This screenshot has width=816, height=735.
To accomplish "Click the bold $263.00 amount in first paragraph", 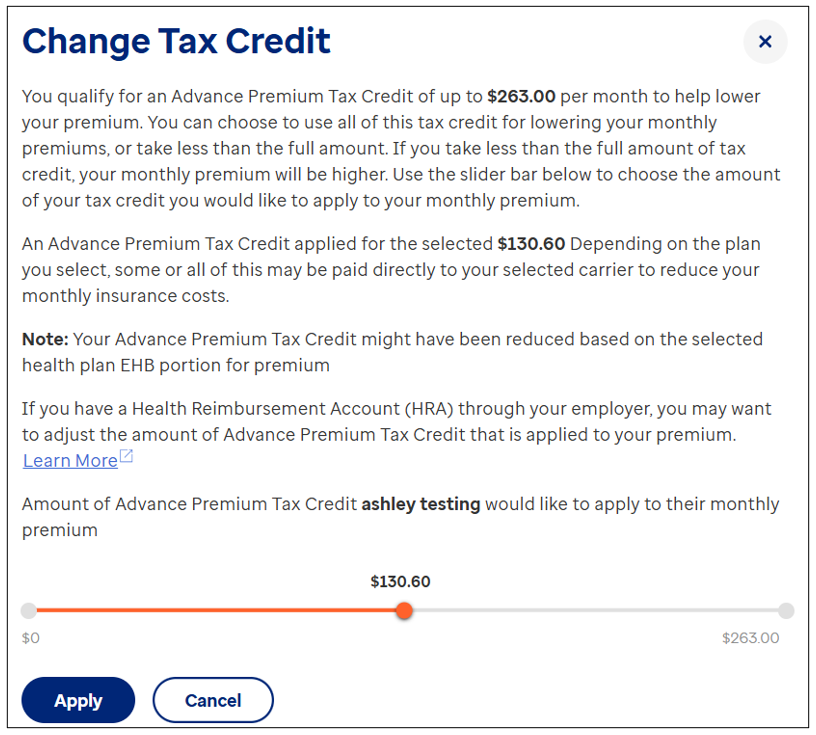I will coord(521,96).
